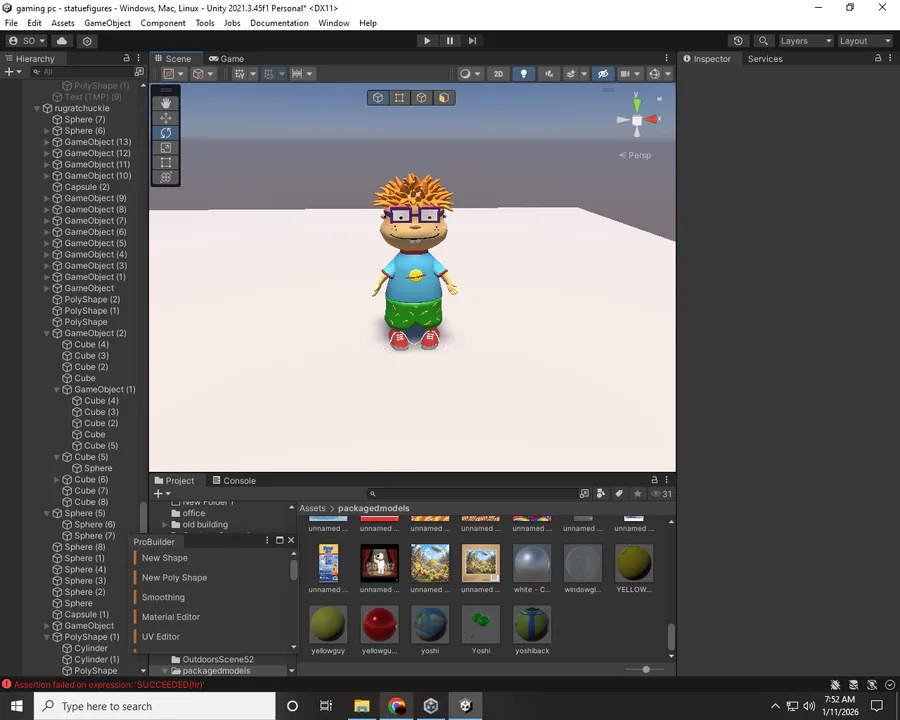Switch to the Services tab

[x=765, y=59]
